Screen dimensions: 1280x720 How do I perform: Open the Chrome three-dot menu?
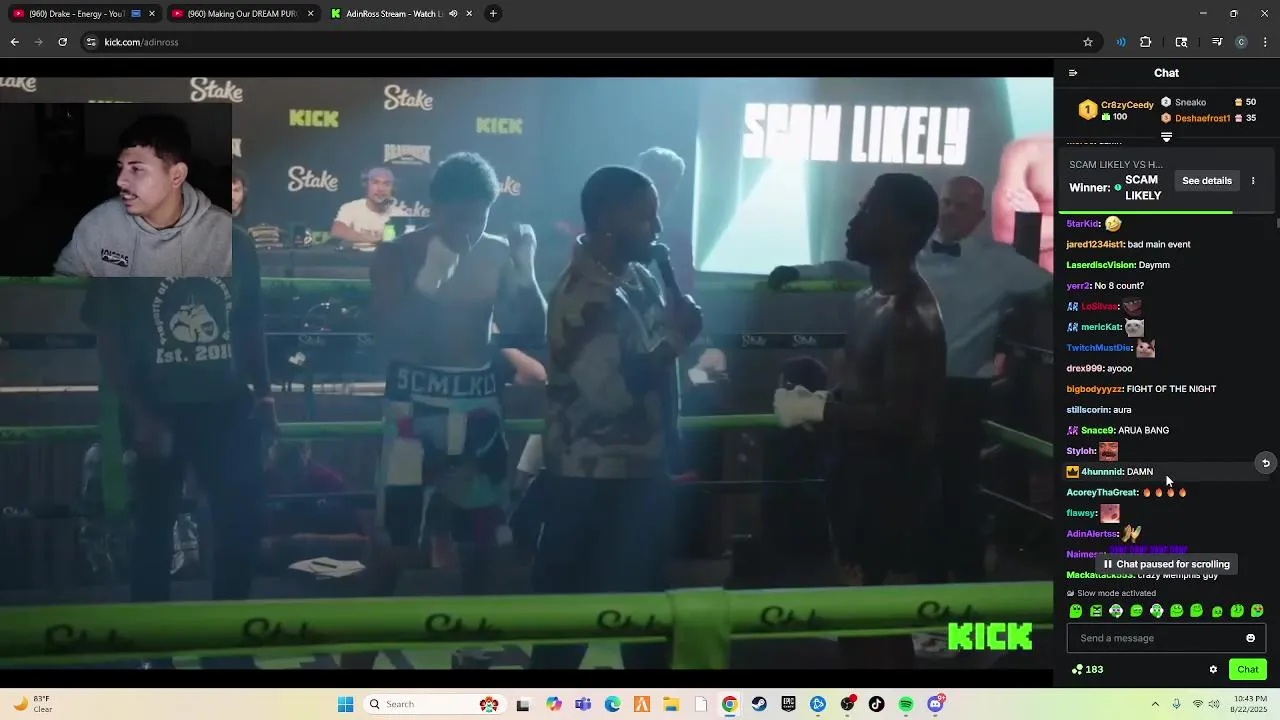point(1265,42)
